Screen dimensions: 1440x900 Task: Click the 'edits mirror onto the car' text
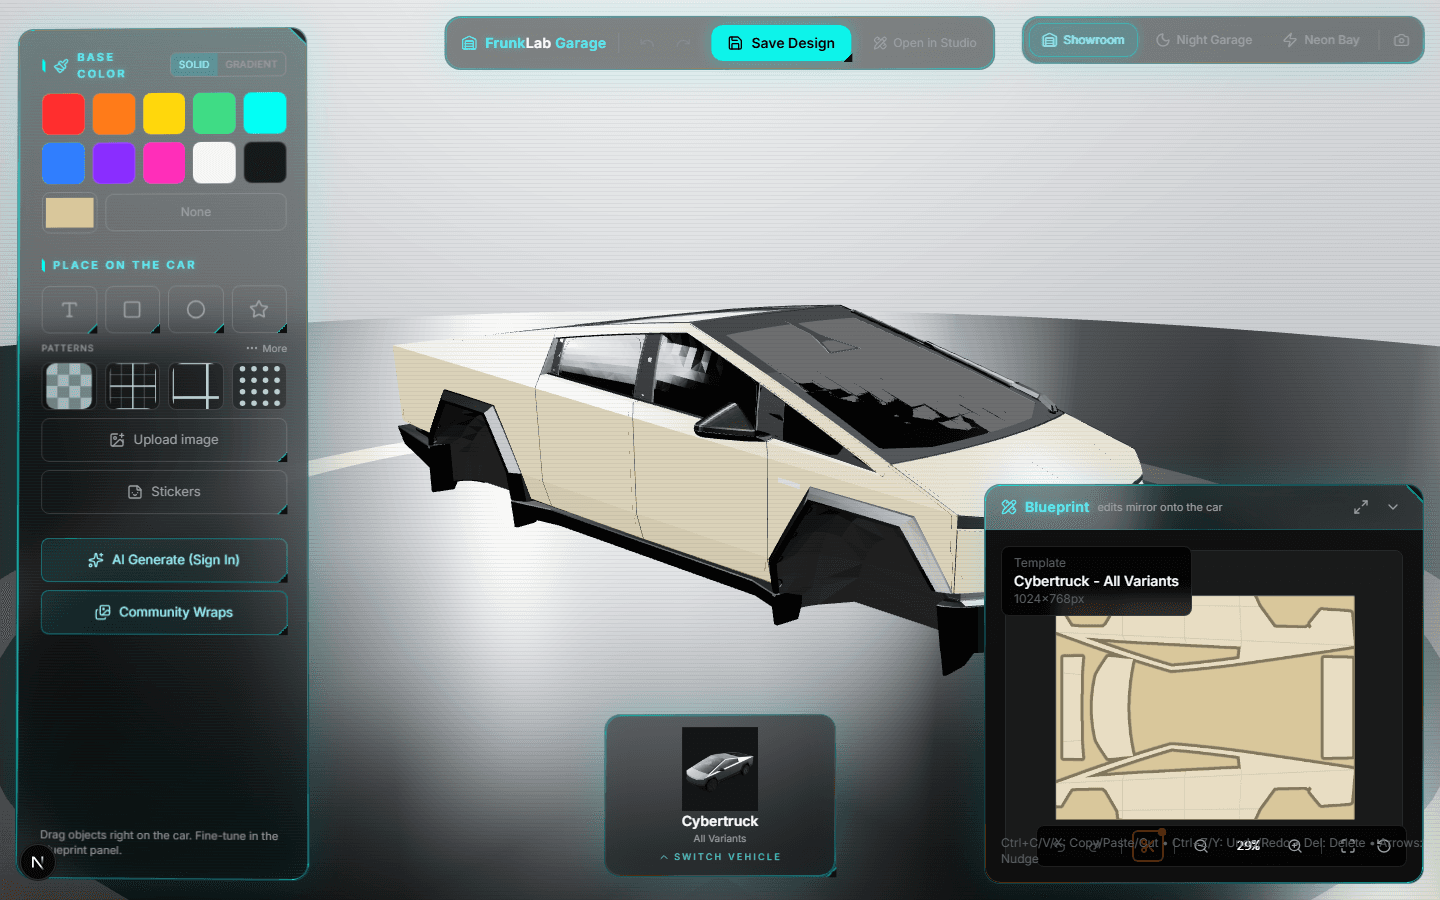[x=1160, y=507]
